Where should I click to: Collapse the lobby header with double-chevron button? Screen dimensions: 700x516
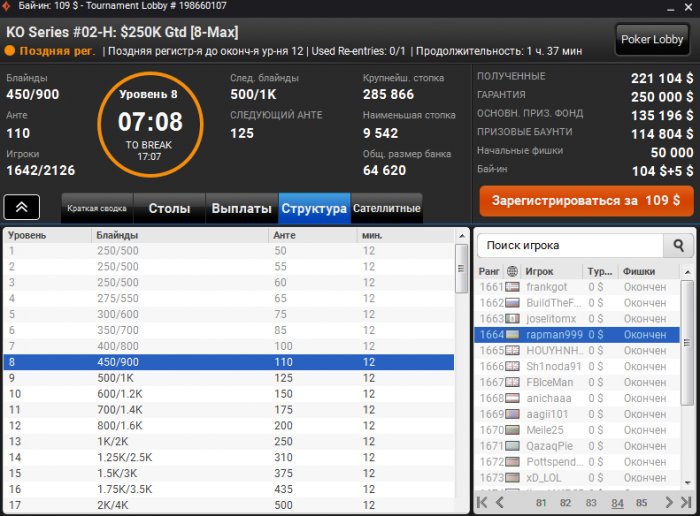[x=22, y=207]
